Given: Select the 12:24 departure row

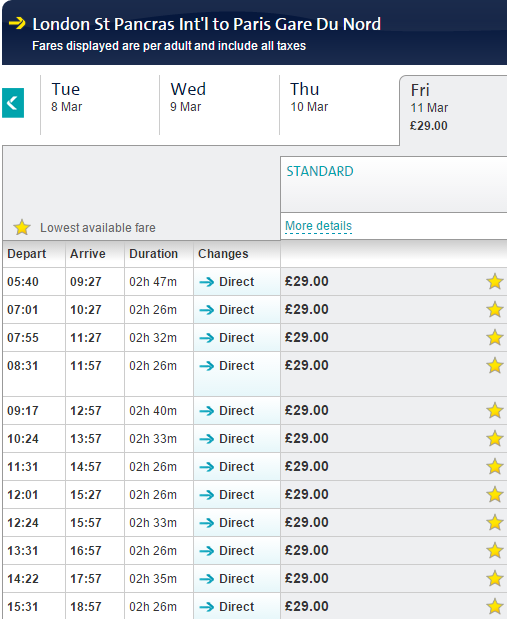Looking at the screenshot, I should click(x=255, y=523).
